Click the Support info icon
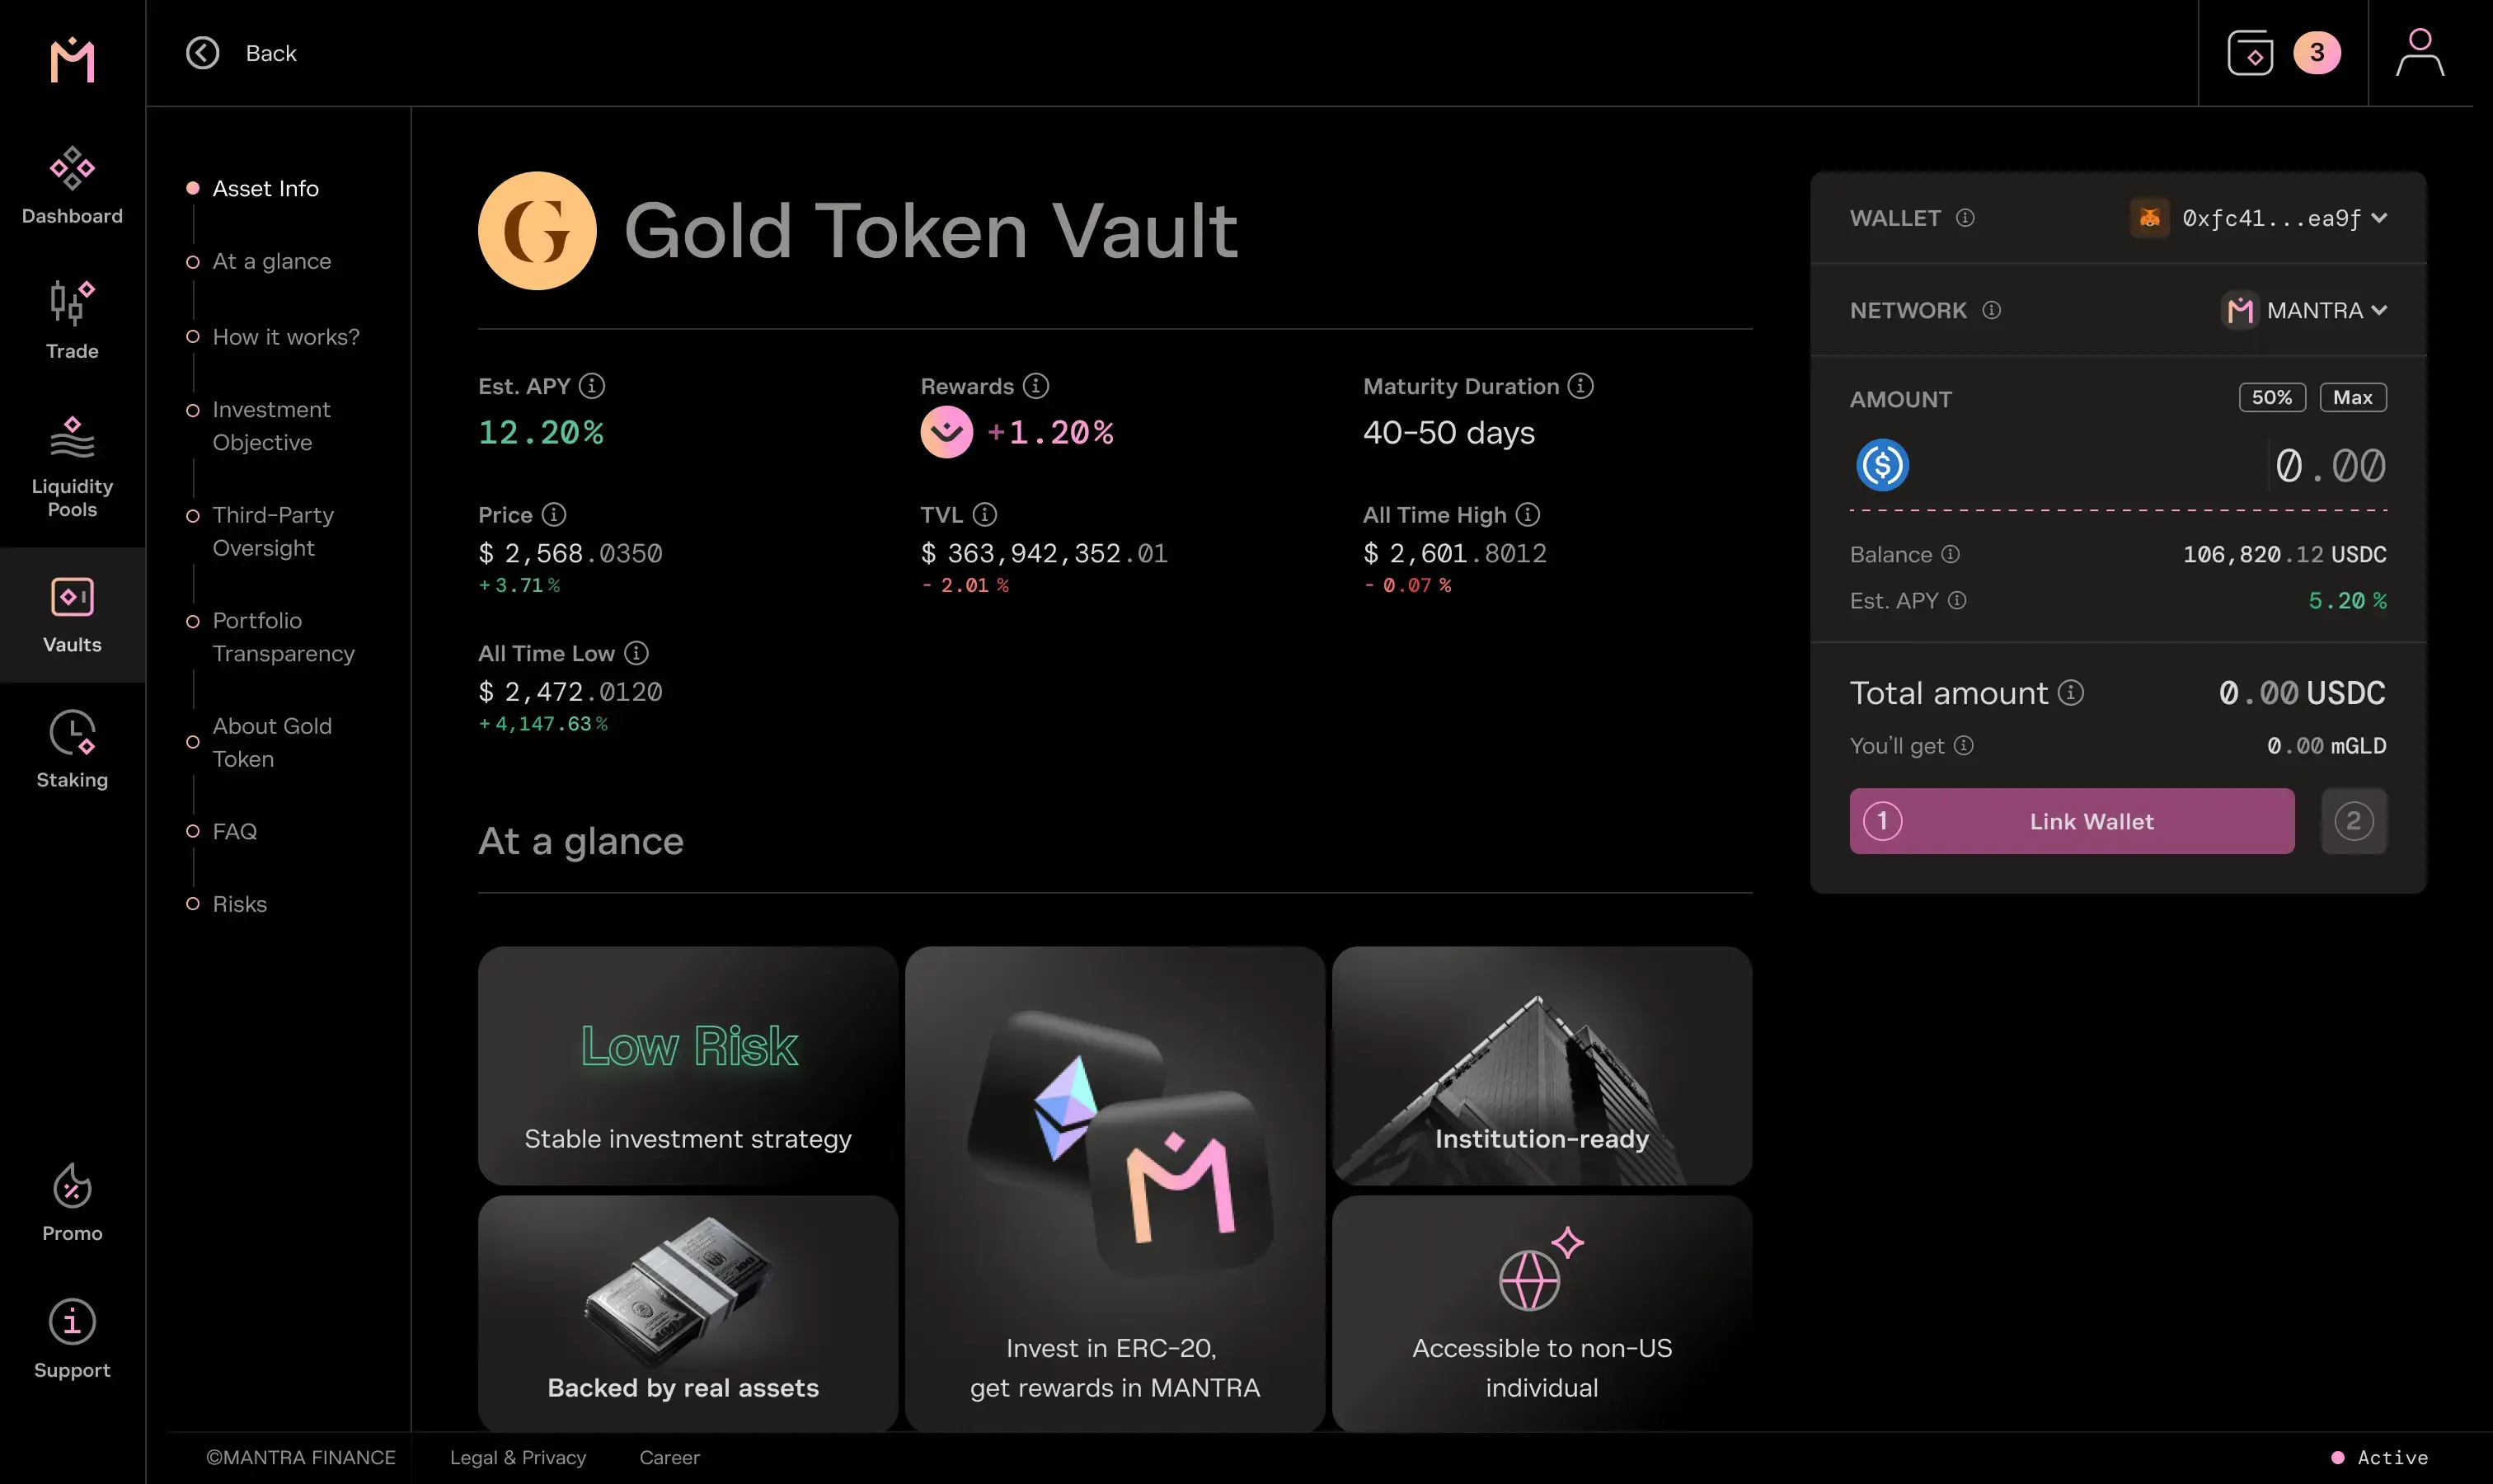 click(x=72, y=1322)
